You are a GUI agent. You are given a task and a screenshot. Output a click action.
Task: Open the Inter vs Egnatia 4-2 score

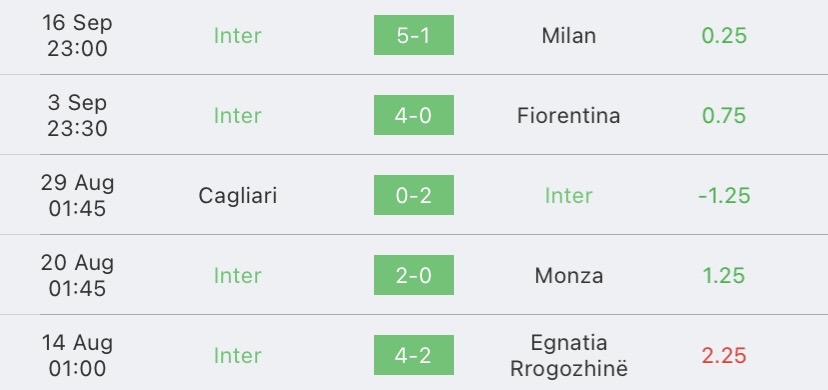tap(413, 355)
